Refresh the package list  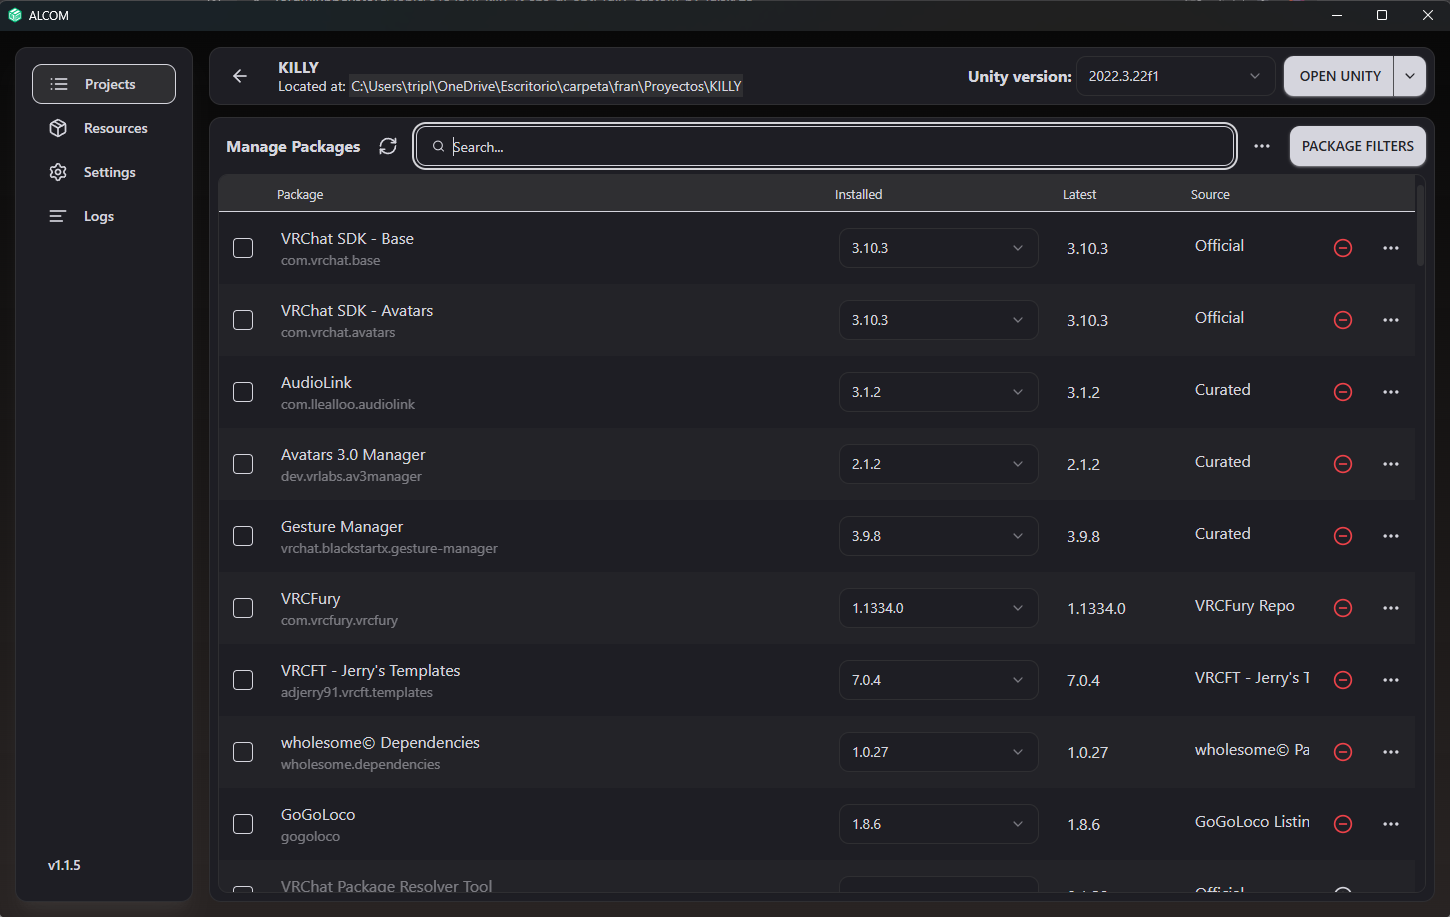tap(388, 146)
